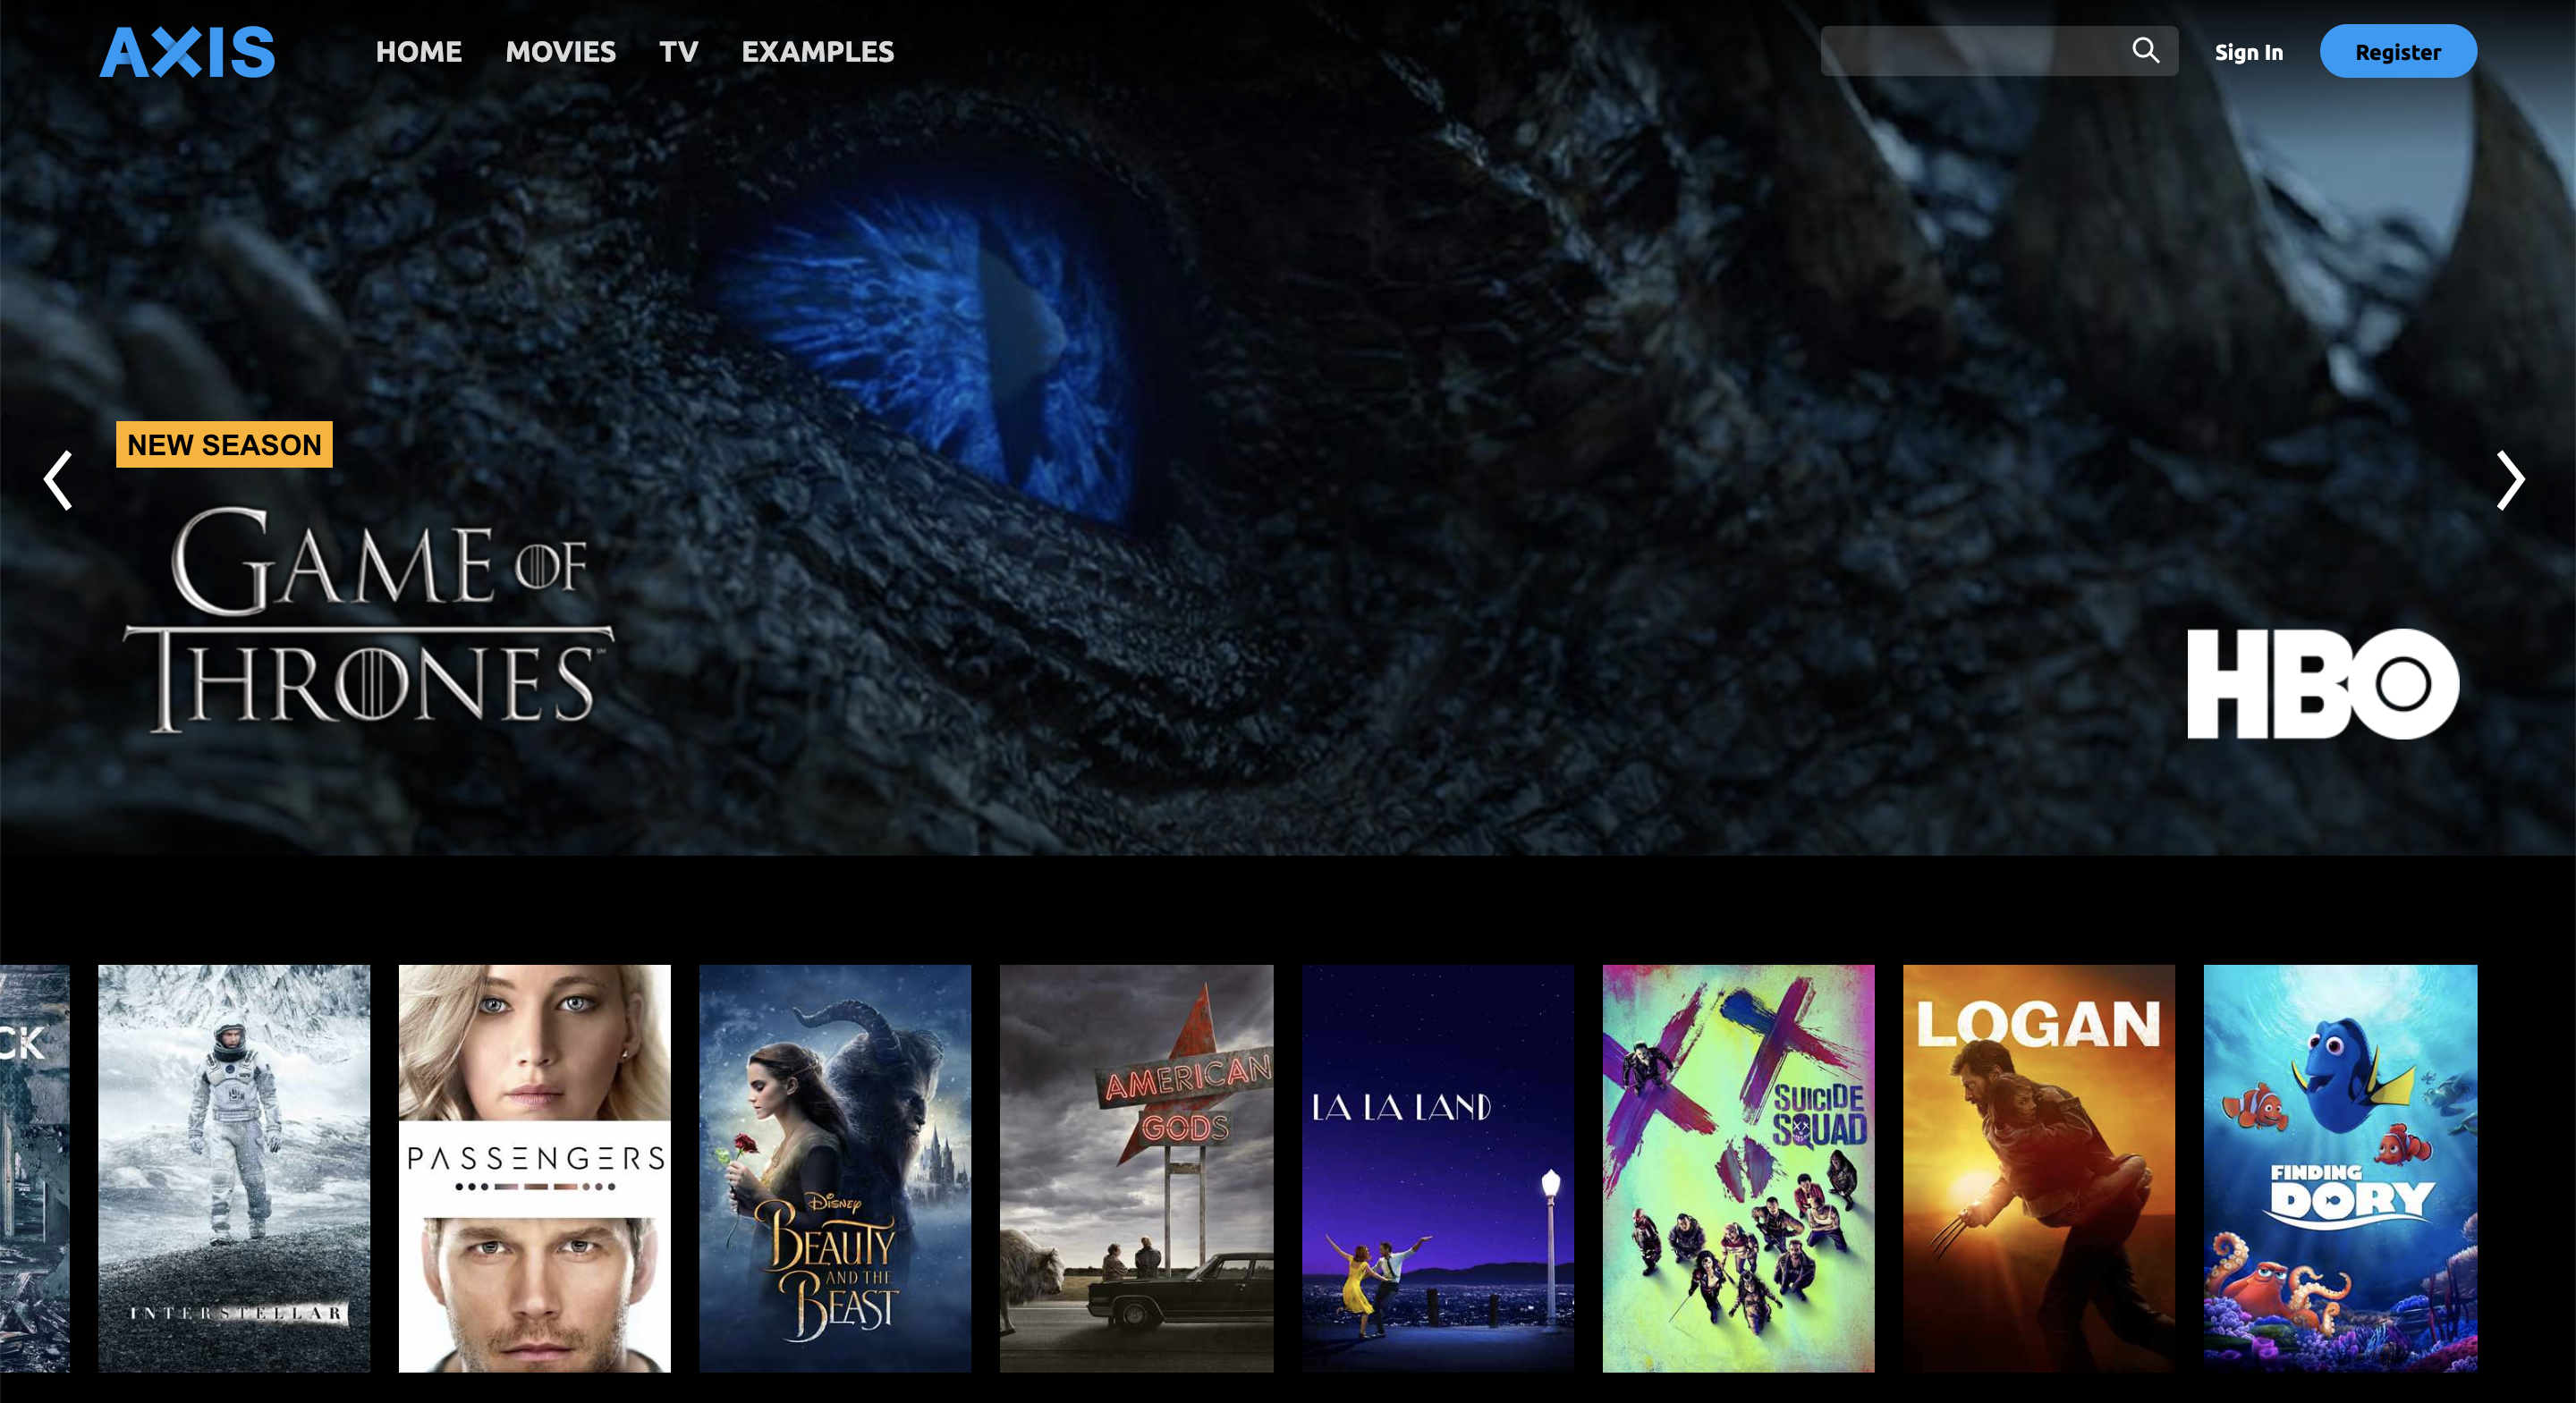Open the Beauty and the Beast poster
Viewport: 2576px width, 1403px height.
835,1168
